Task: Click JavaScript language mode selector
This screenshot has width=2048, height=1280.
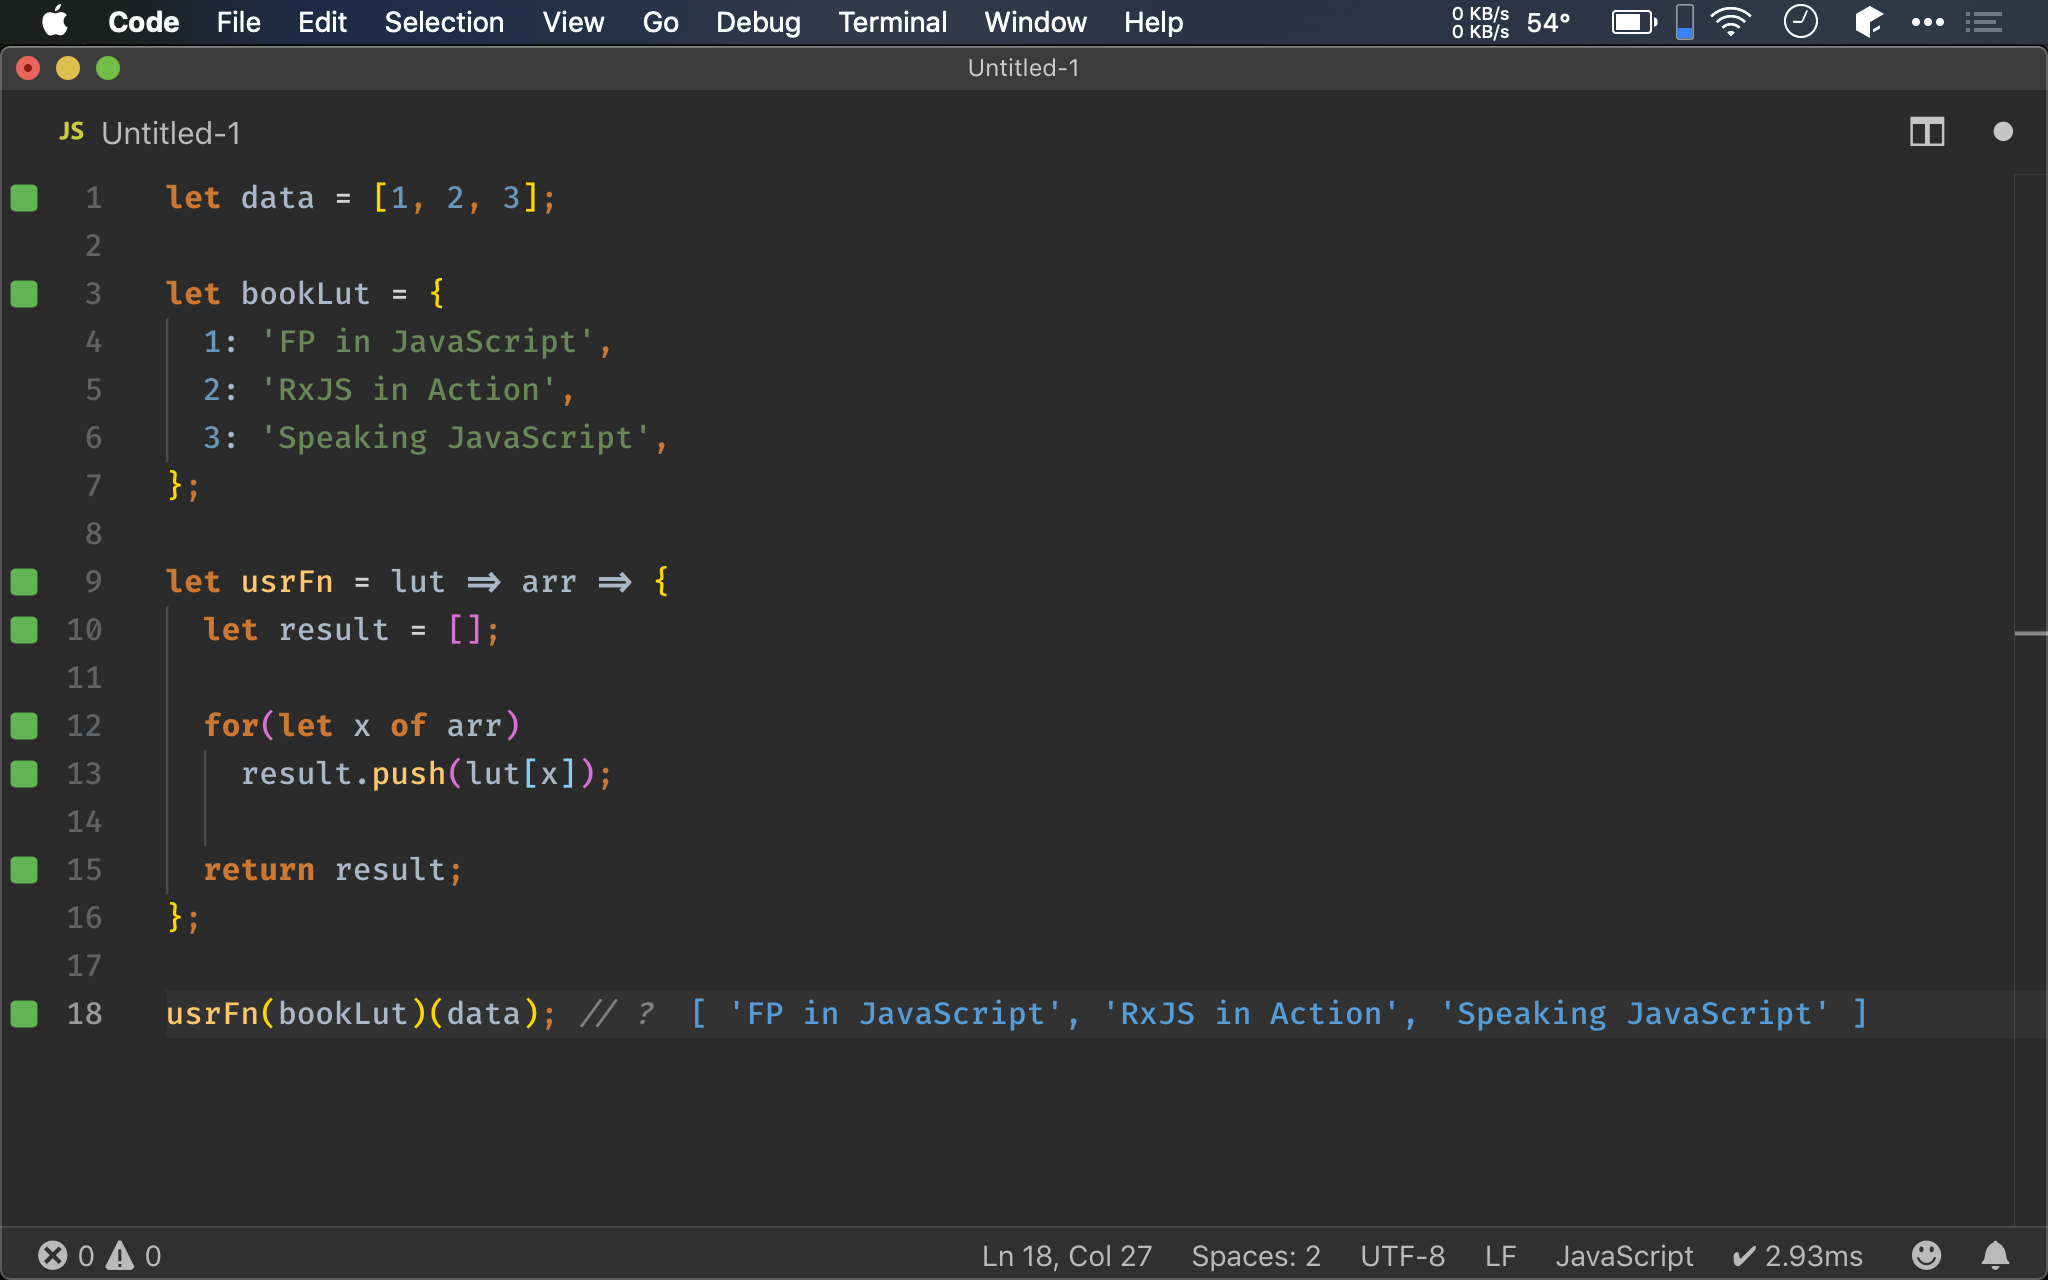Action: tap(1624, 1256)
